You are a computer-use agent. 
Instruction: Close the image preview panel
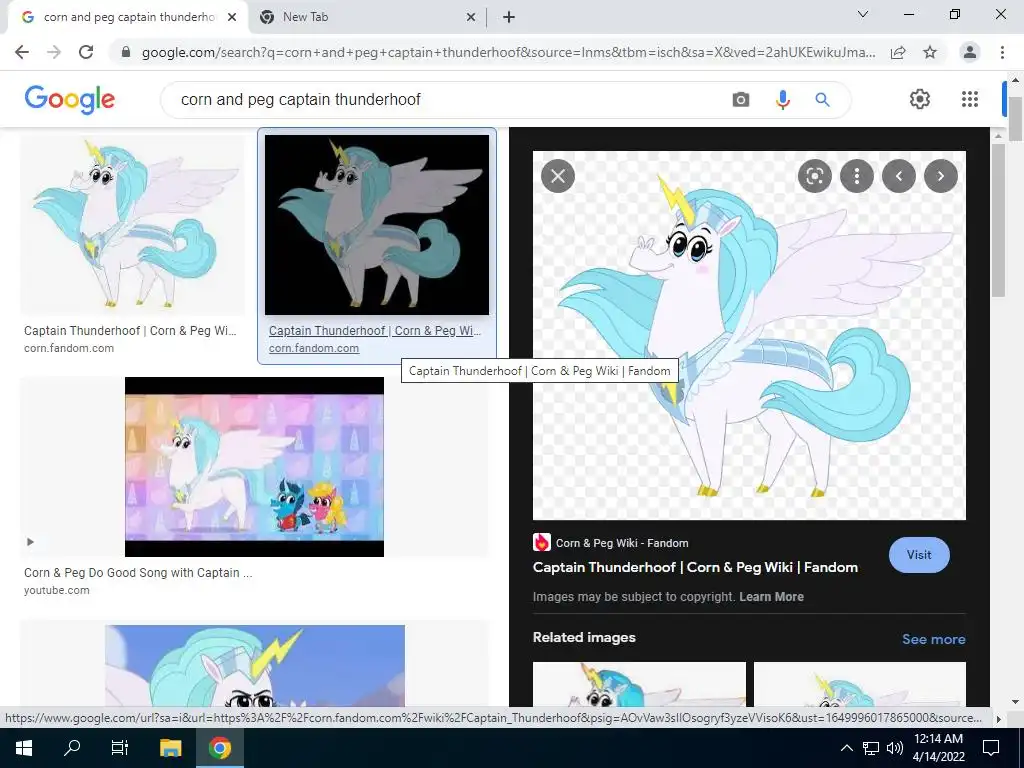558,176
